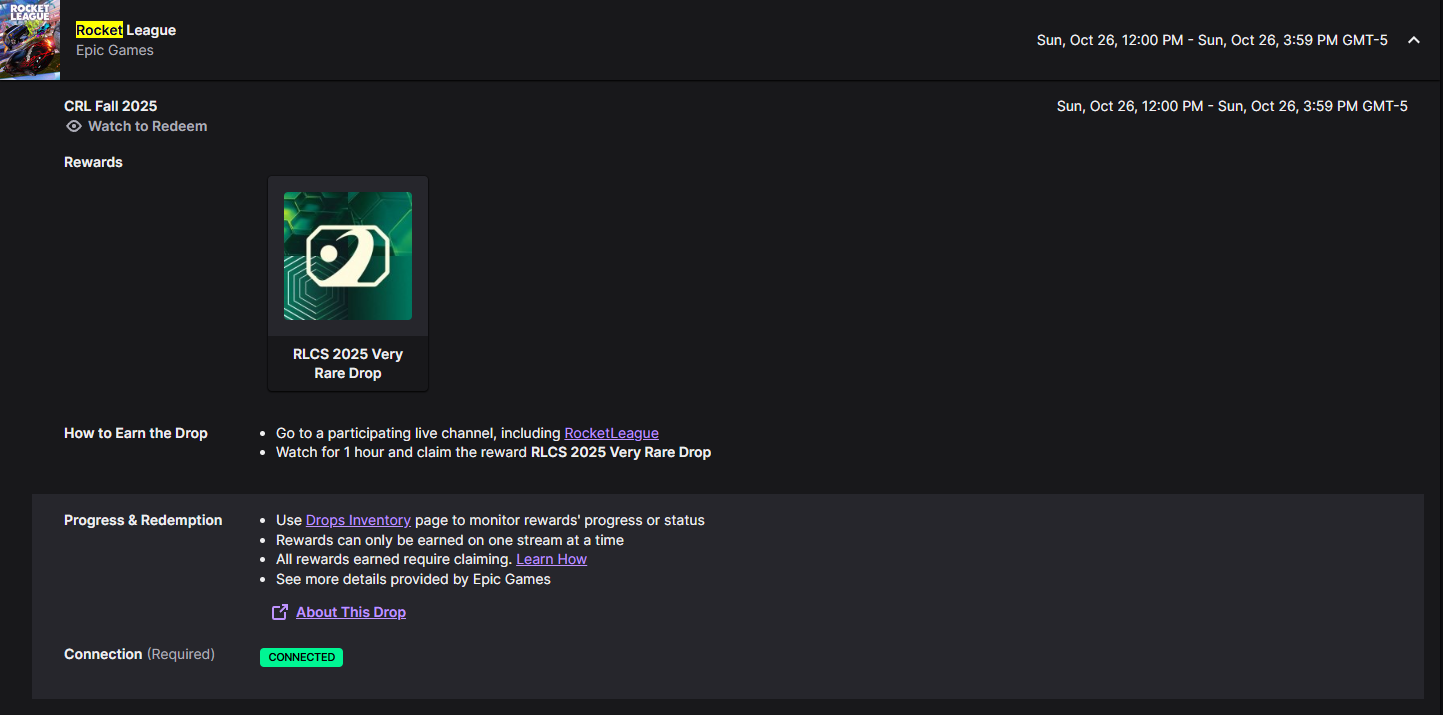1443x715 pixels.
Task: Click the Rocket League game title
Action: 126,30
